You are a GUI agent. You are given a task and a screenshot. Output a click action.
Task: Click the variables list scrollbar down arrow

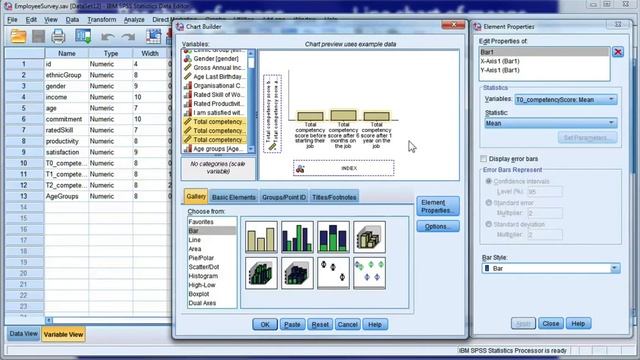251,149
